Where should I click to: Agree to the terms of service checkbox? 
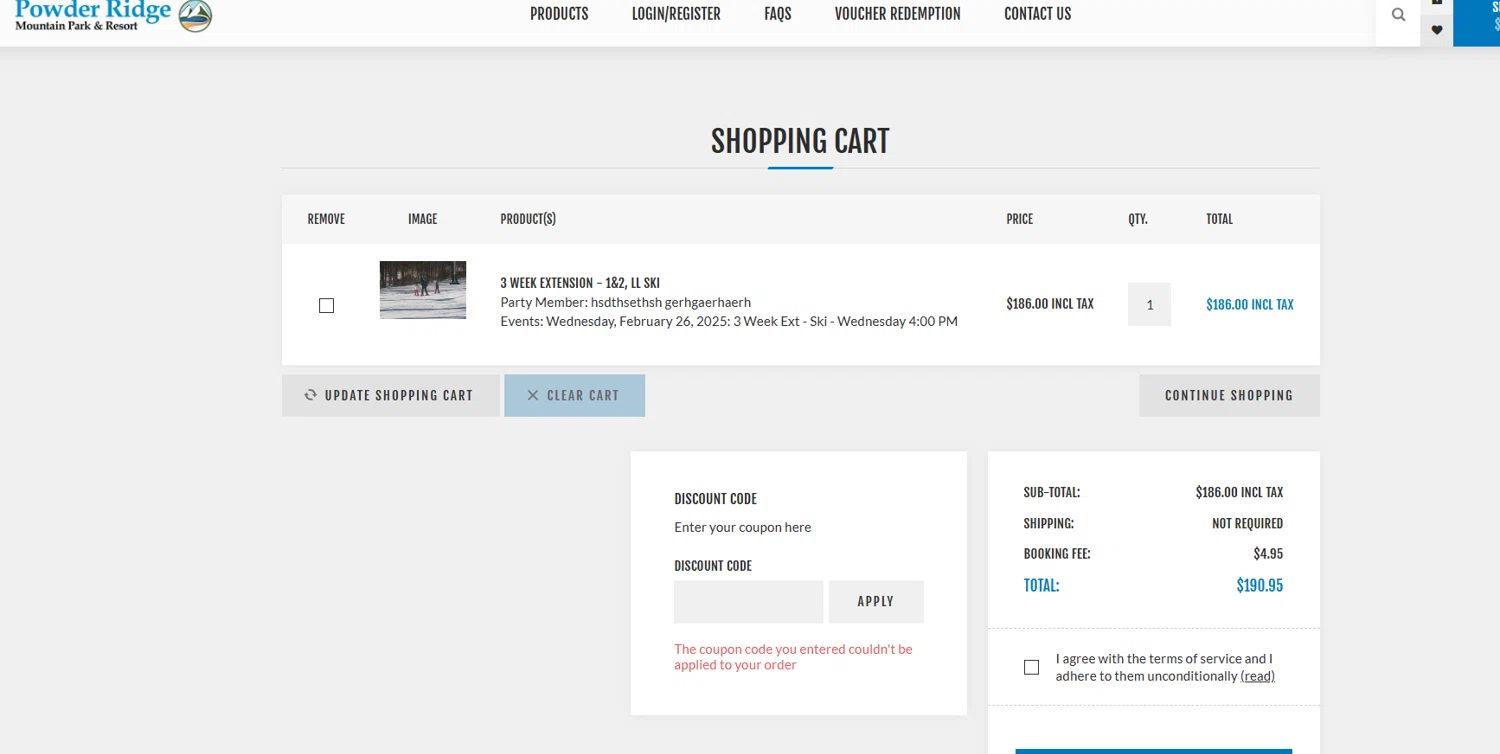tap(1031, 667)
